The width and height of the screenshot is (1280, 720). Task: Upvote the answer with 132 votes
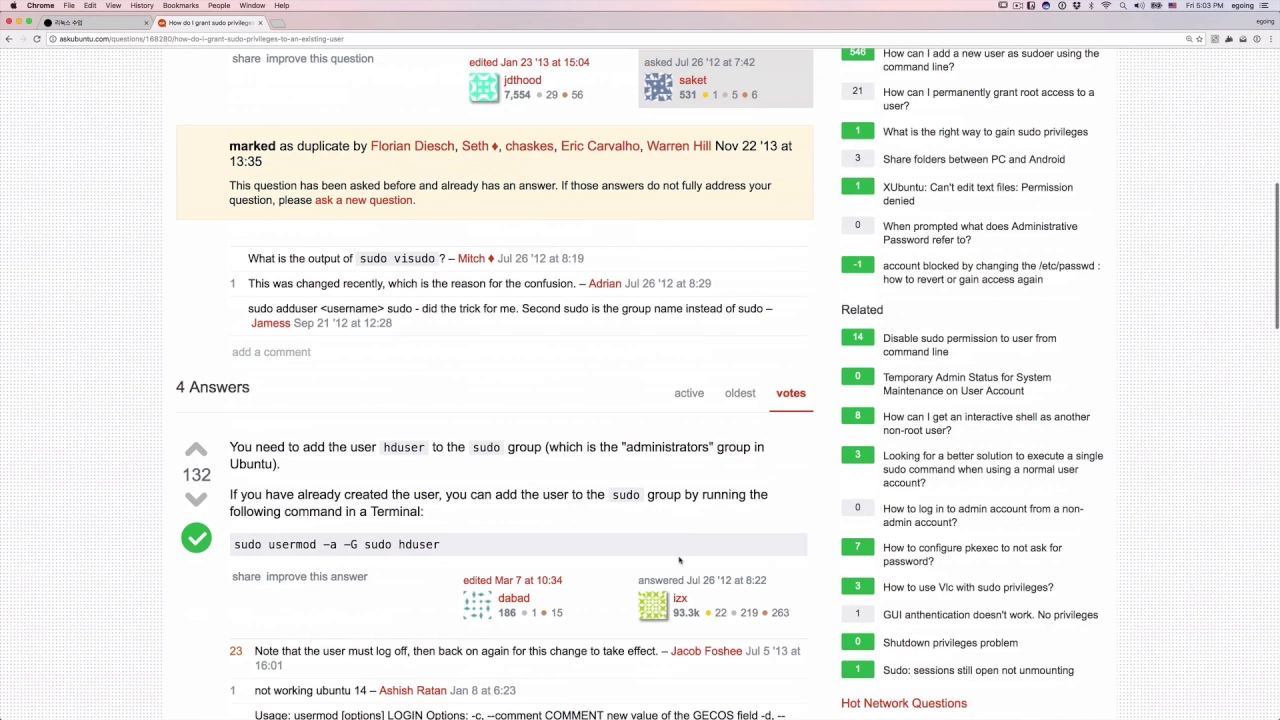196,450
